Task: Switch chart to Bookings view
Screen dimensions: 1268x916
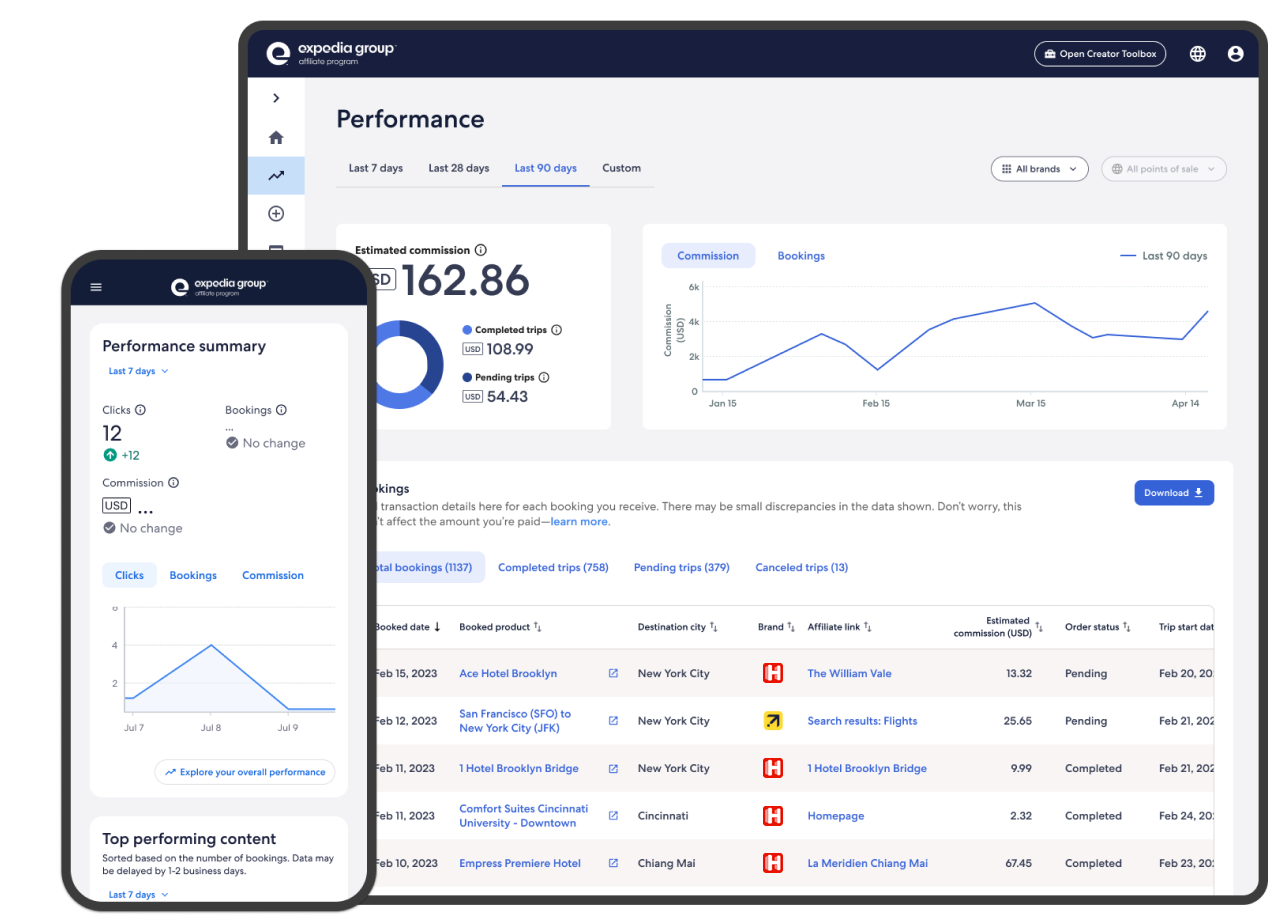Action: coord(800,255)
